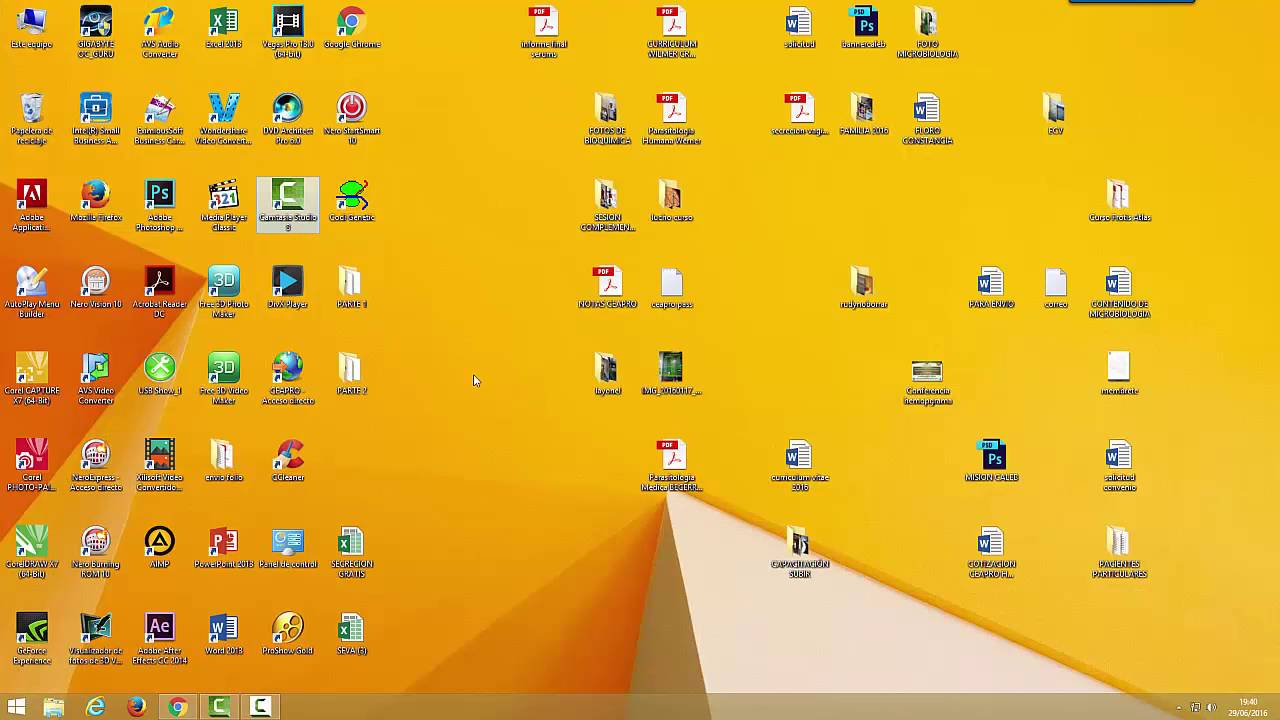The width and height of the screenshot is (1280, 720).
Task: Select the CONTENIDO DE MICROBIOLOGIA document
Action: pos(1120,293)
